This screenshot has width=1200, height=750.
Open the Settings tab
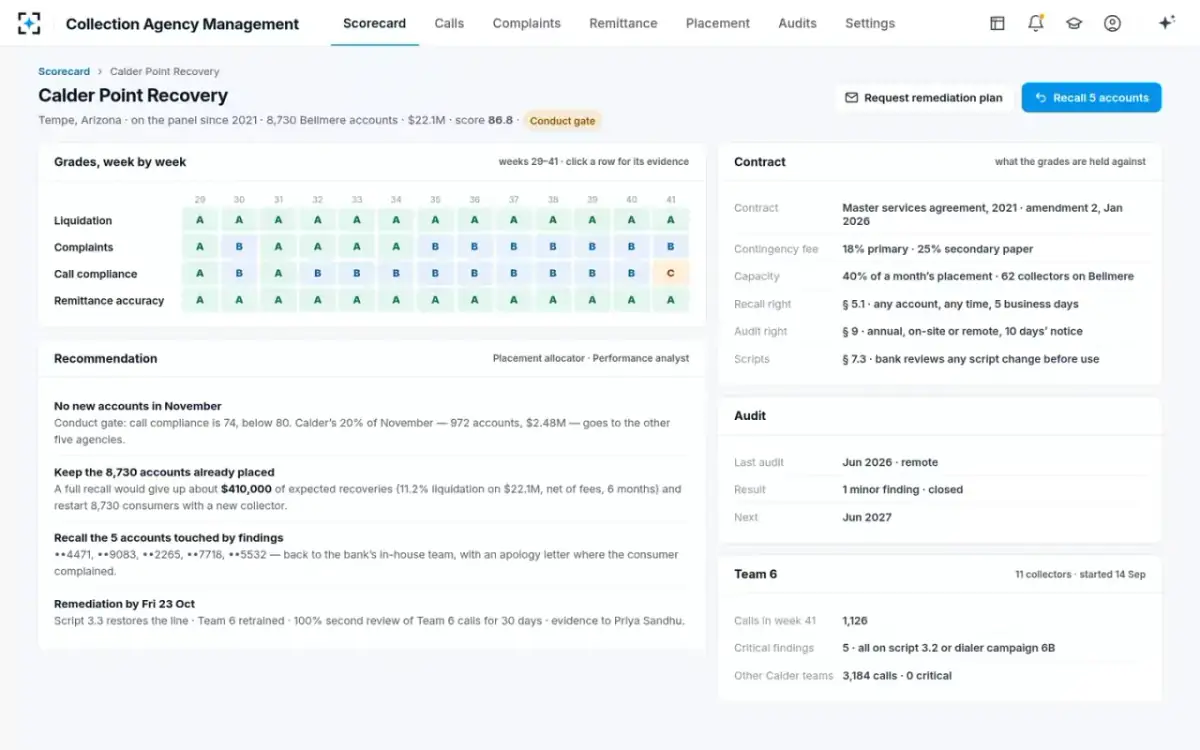(870, 23)
